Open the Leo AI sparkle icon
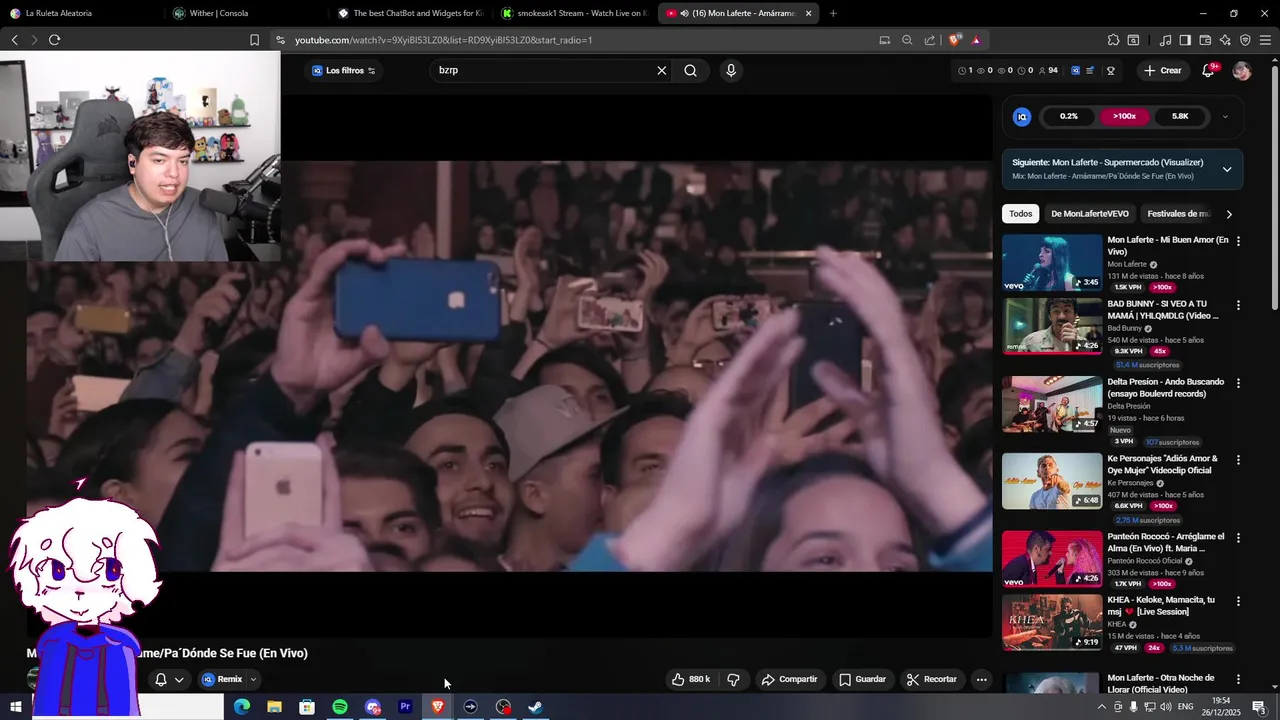Viewport: 1280px width, 720px height. click(x=1225, y=40)
